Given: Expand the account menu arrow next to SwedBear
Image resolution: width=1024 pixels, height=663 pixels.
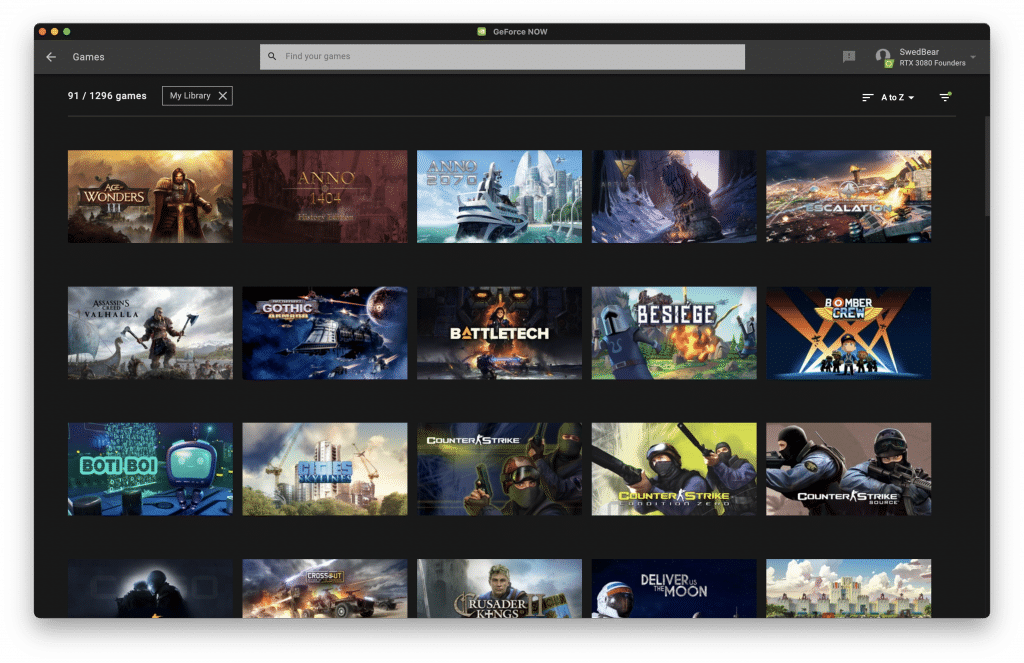Looking at the screenshot, I should point(973,57).
